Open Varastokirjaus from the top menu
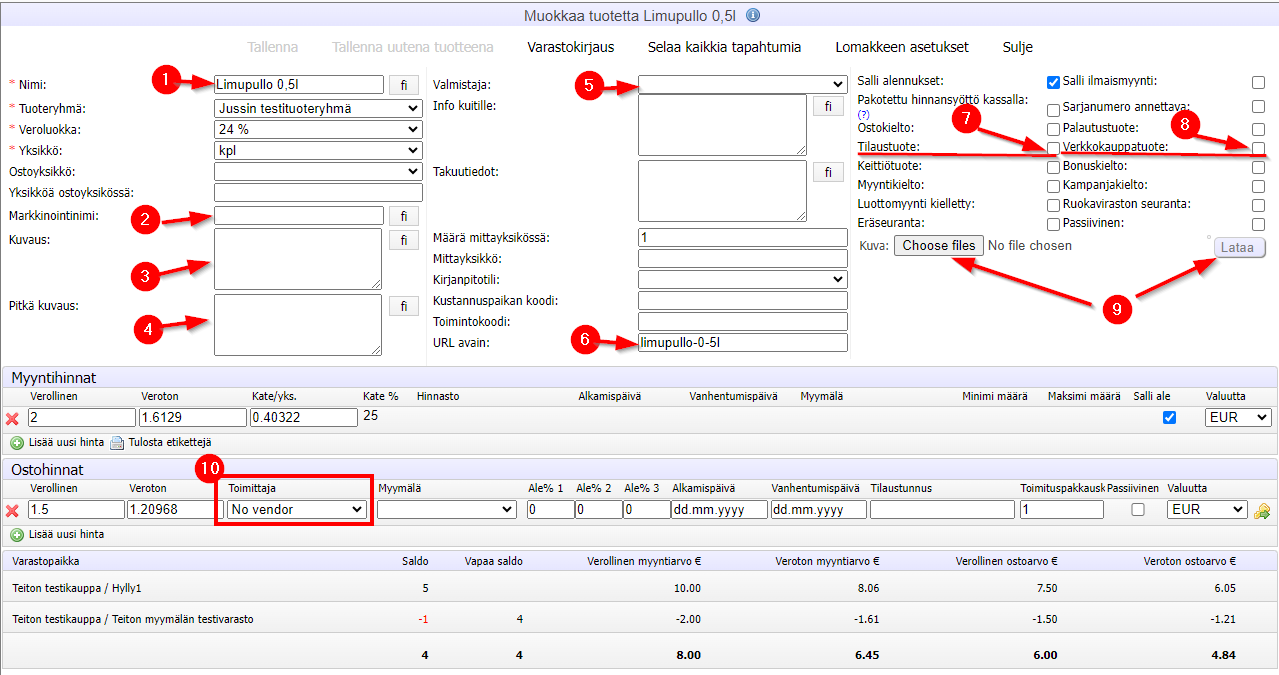Viewport: 1279px width, 675px height. coord(570,47)
